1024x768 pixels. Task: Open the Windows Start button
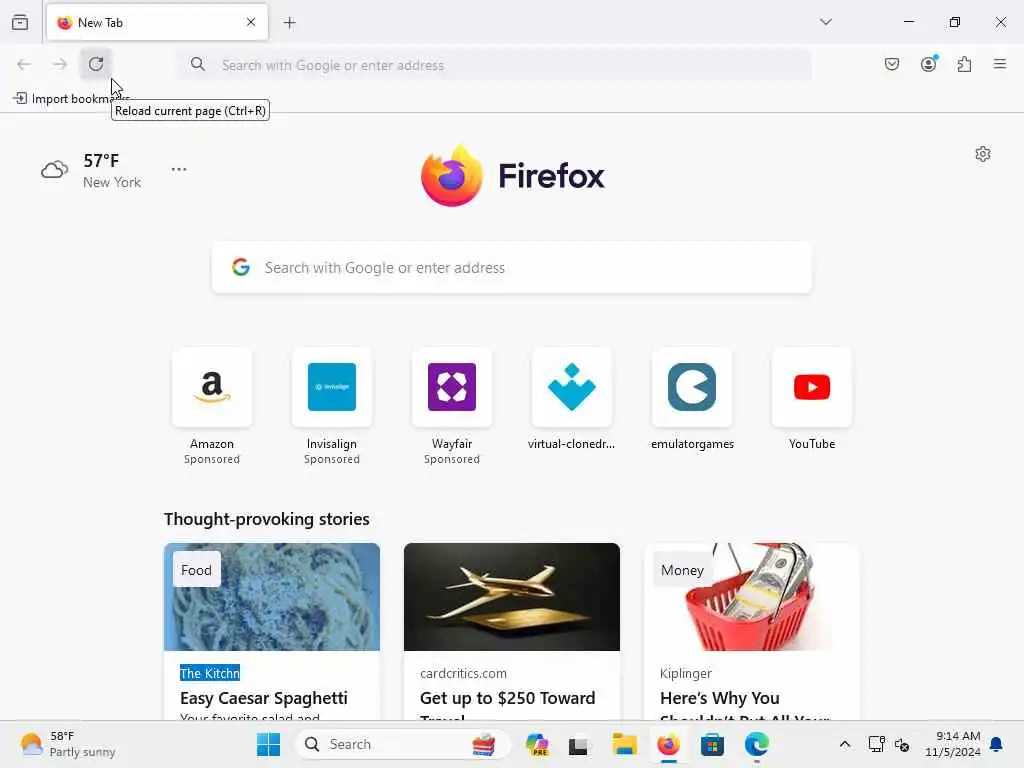click(268, 744)
